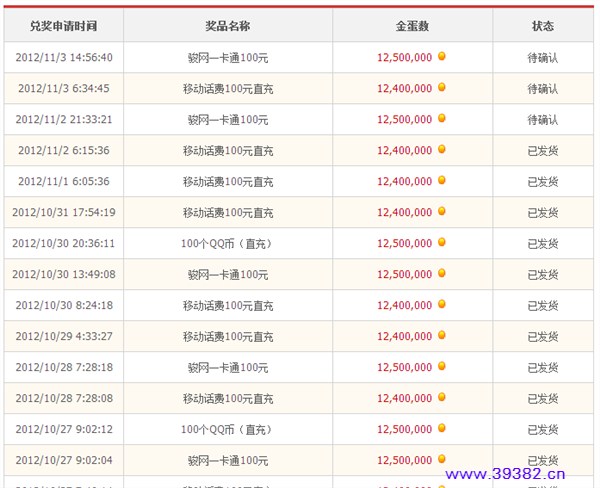
Task: Click 100个QQ币（直充） in the 2012/10/30 20:36:11 row
Action: (x=227, y=244)
